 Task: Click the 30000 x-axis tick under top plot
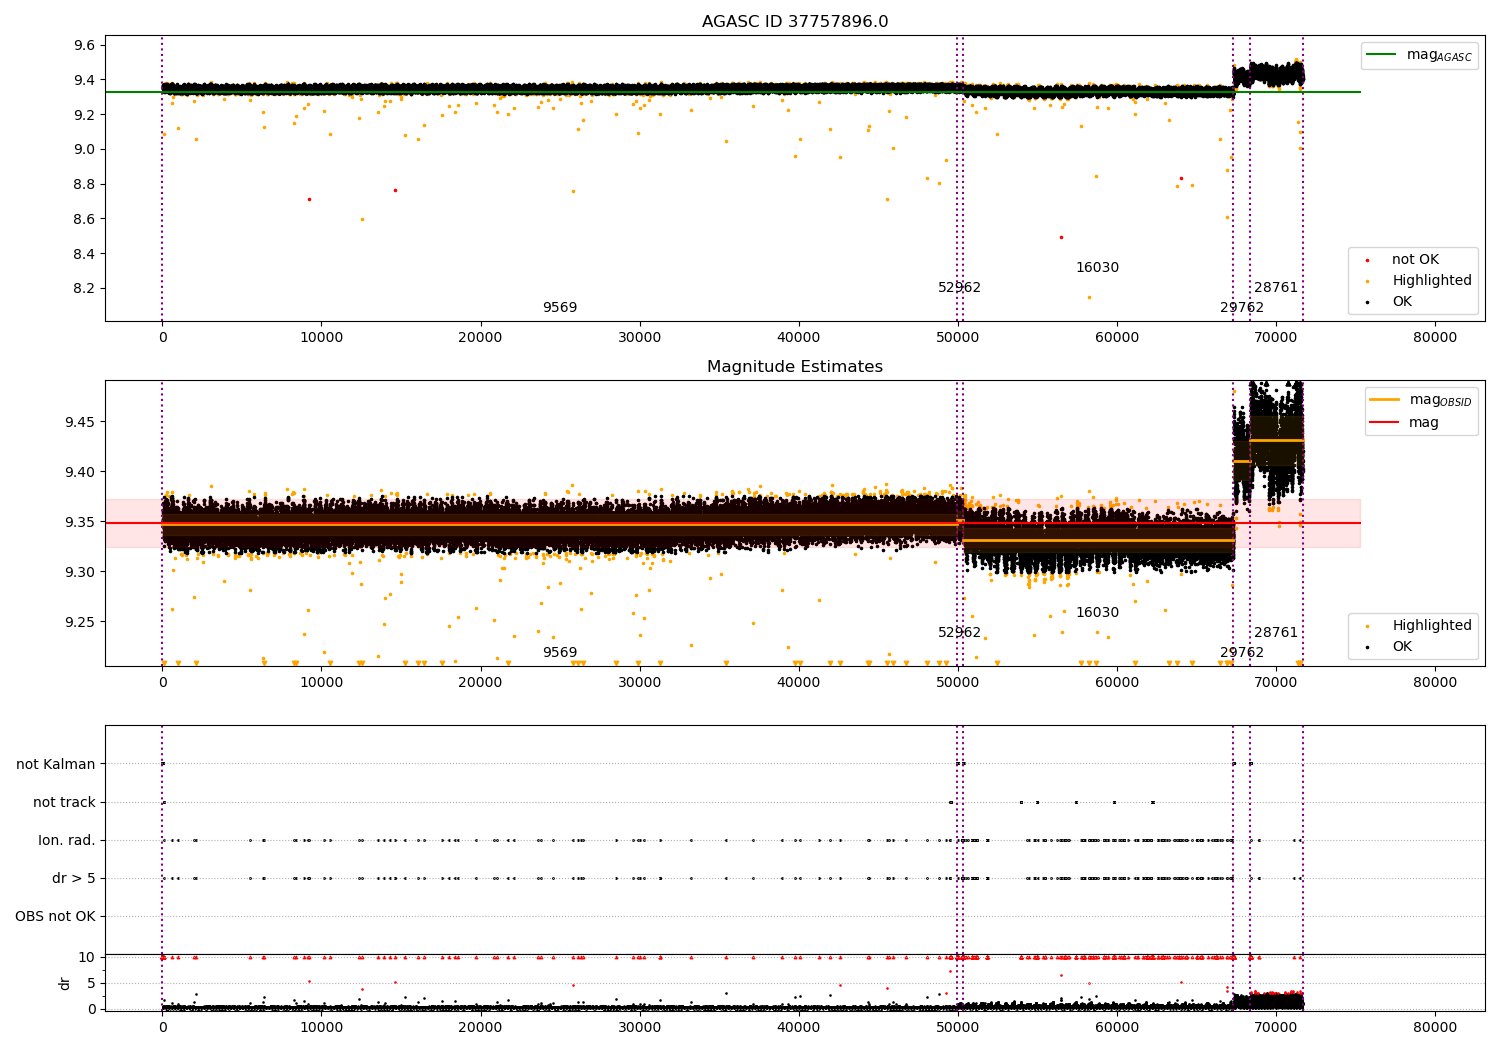tap(639, 338)
